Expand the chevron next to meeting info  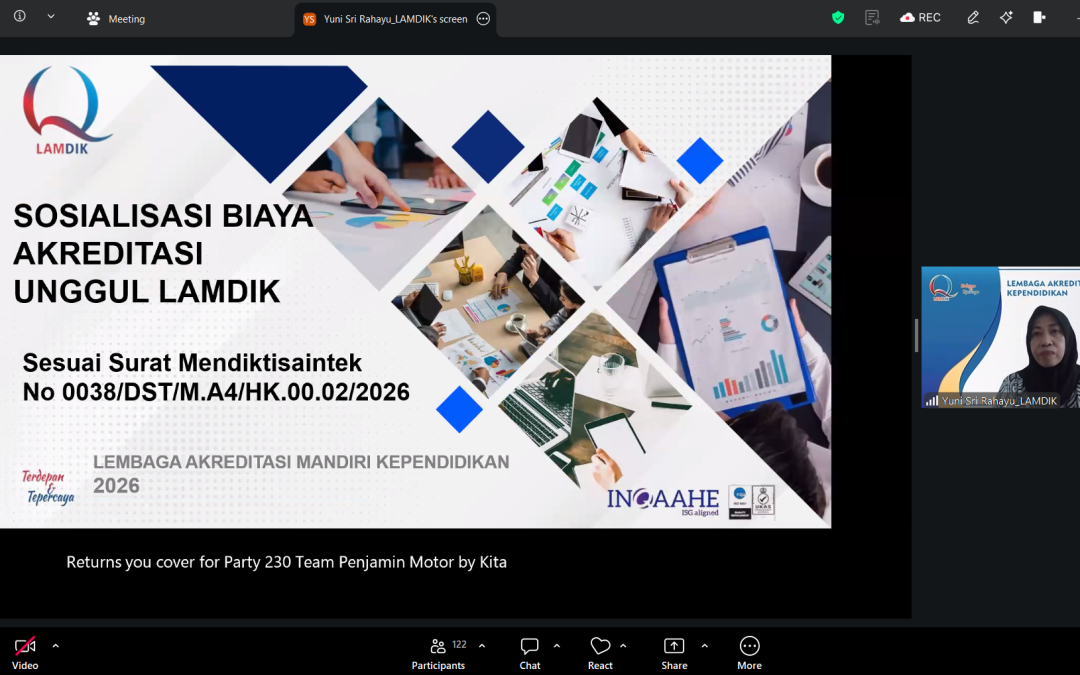click(x=51, y=17)
